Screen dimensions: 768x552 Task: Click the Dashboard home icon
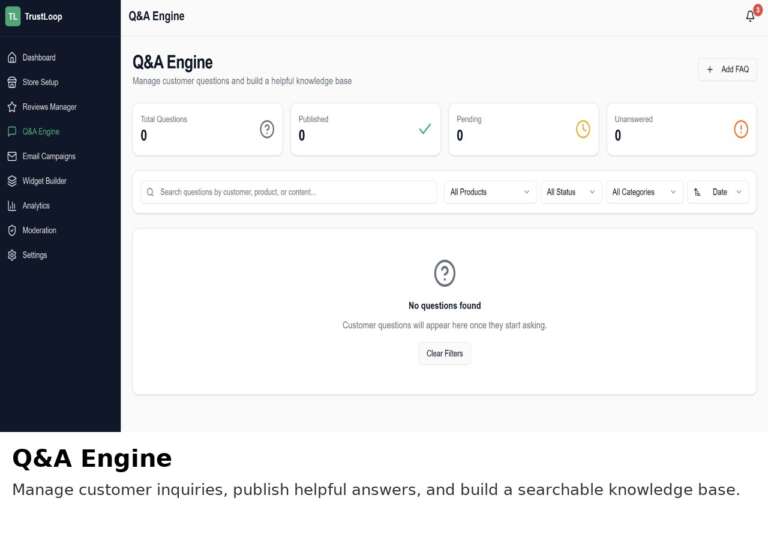[x=12, y=58]
